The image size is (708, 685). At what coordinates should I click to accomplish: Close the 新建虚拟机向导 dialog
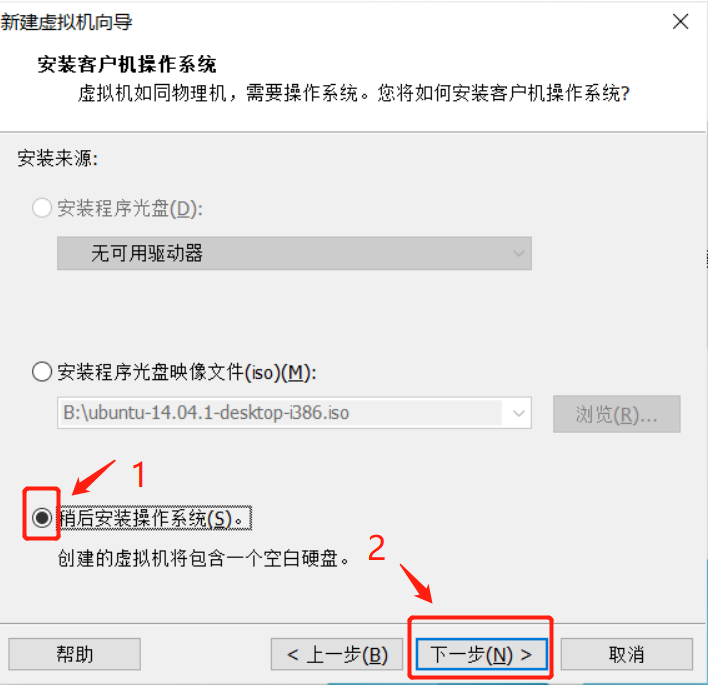click(x=680, y=21)
